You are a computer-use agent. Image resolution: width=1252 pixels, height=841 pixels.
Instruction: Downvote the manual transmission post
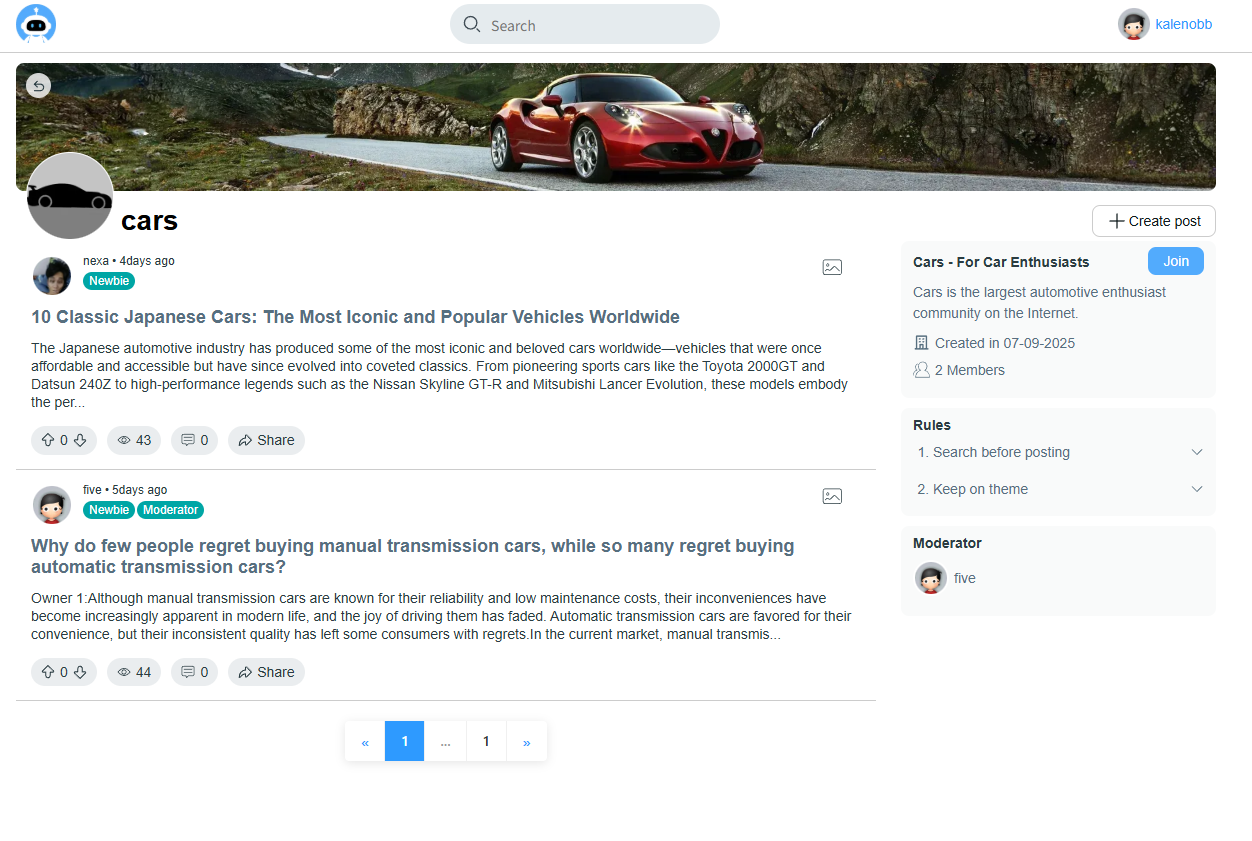79,671
